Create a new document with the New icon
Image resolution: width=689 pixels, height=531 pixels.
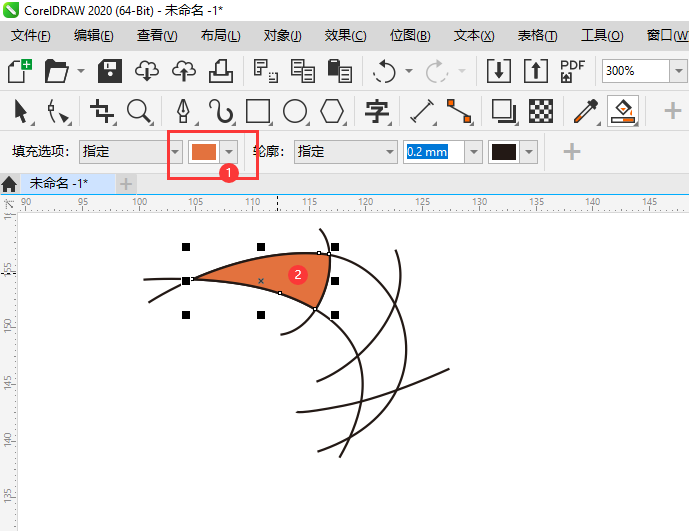pyautogui.click(x=20, y=71)
